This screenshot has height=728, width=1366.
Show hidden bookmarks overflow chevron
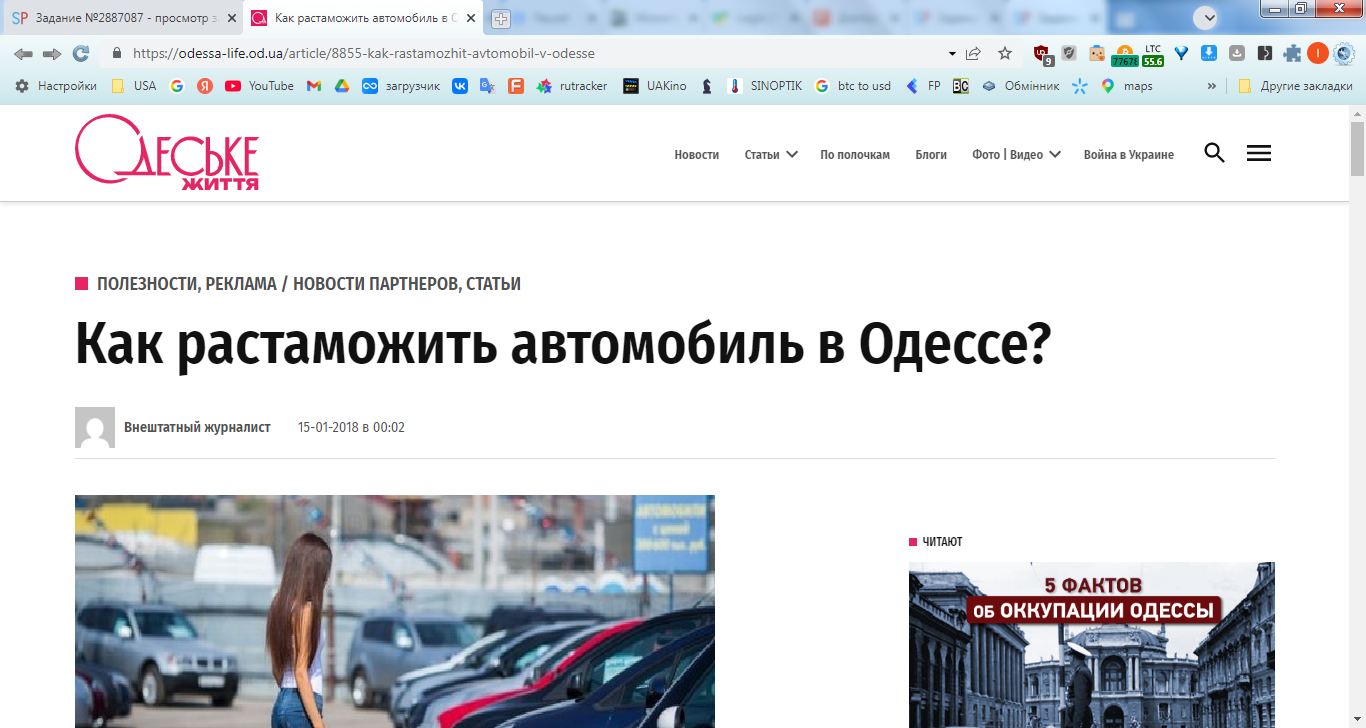click(x=1212, y=86)
